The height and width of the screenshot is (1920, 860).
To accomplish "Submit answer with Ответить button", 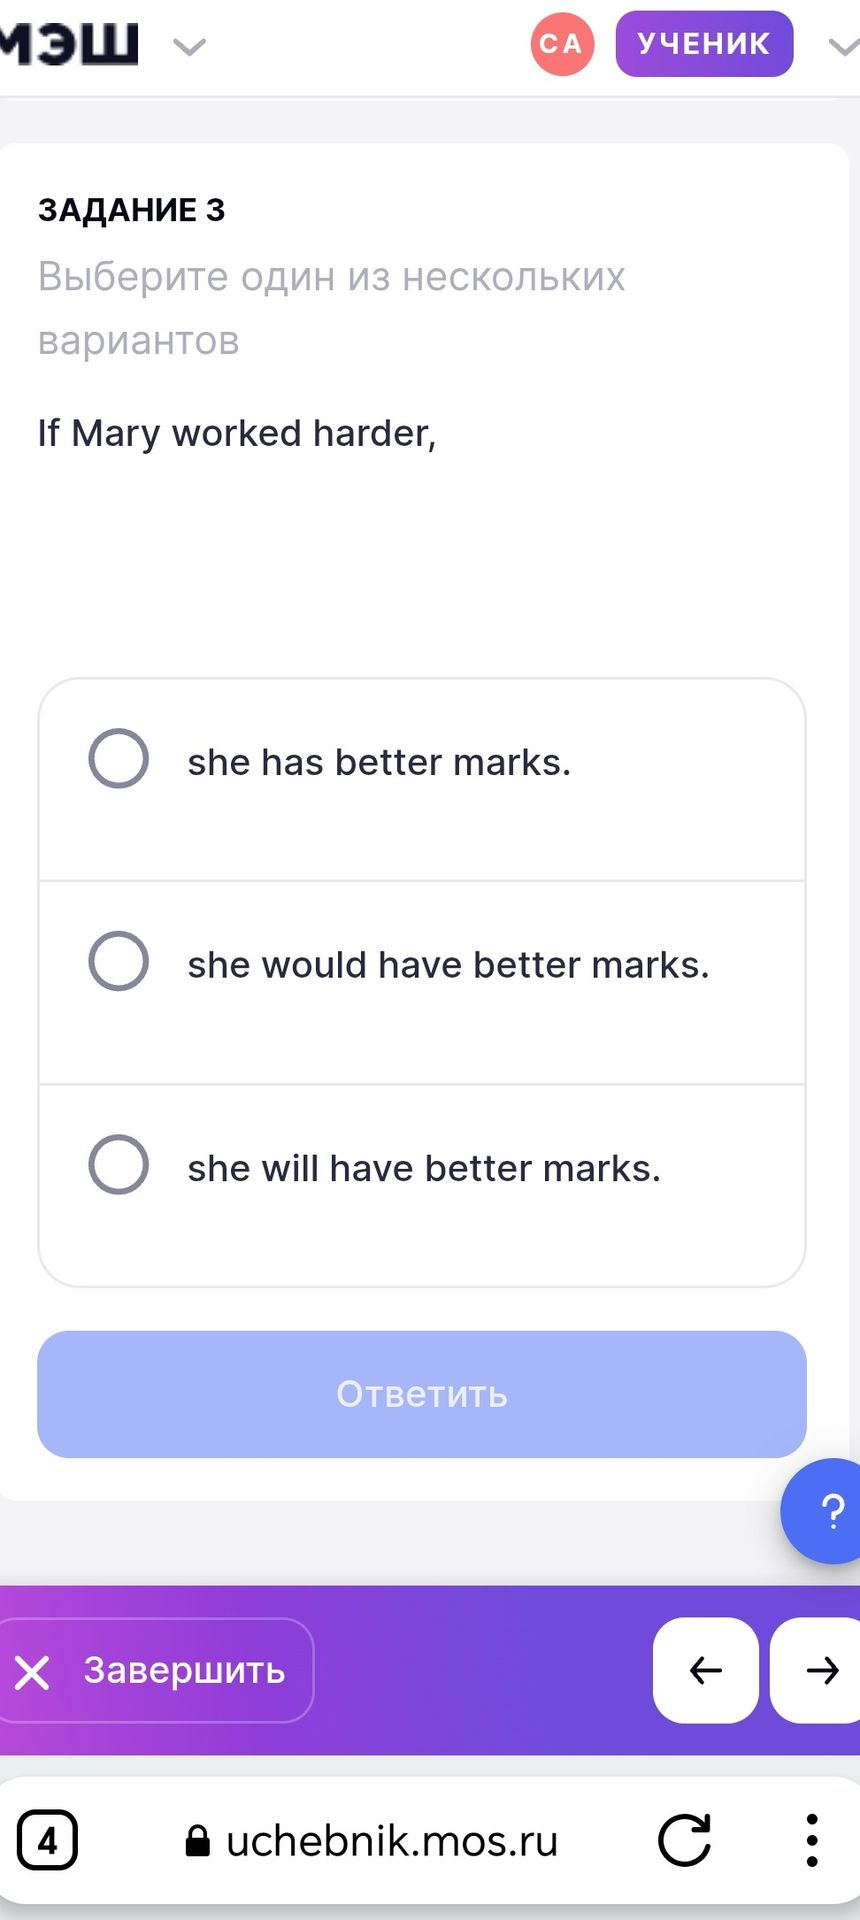I will 422,1394.
